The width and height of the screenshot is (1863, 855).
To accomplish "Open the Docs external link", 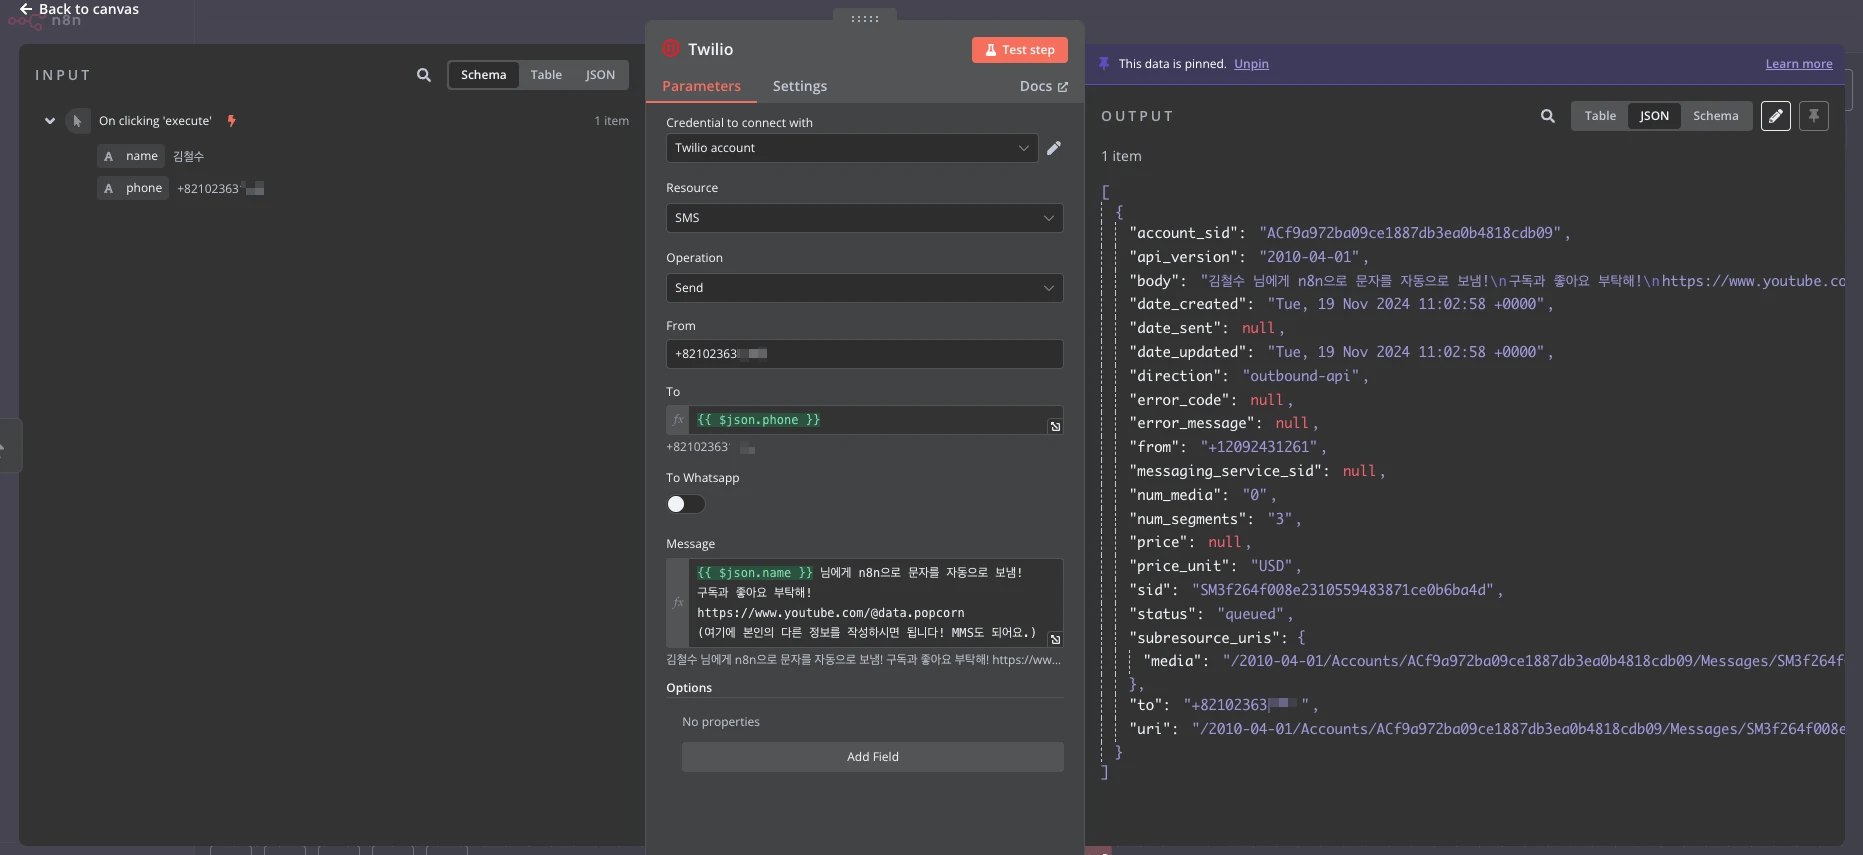I will (x=1044, y=87).
